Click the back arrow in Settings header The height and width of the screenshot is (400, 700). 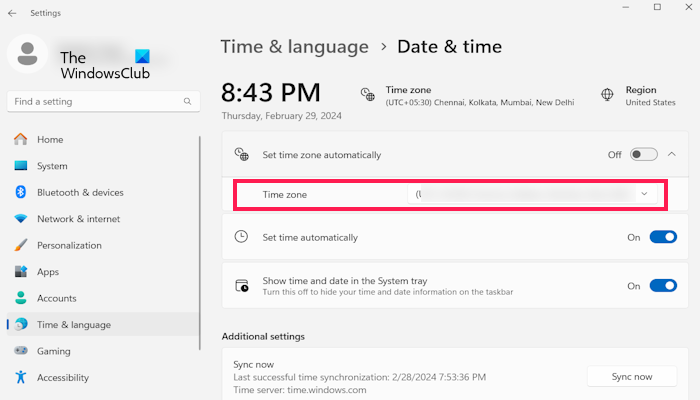coord(12,13)
